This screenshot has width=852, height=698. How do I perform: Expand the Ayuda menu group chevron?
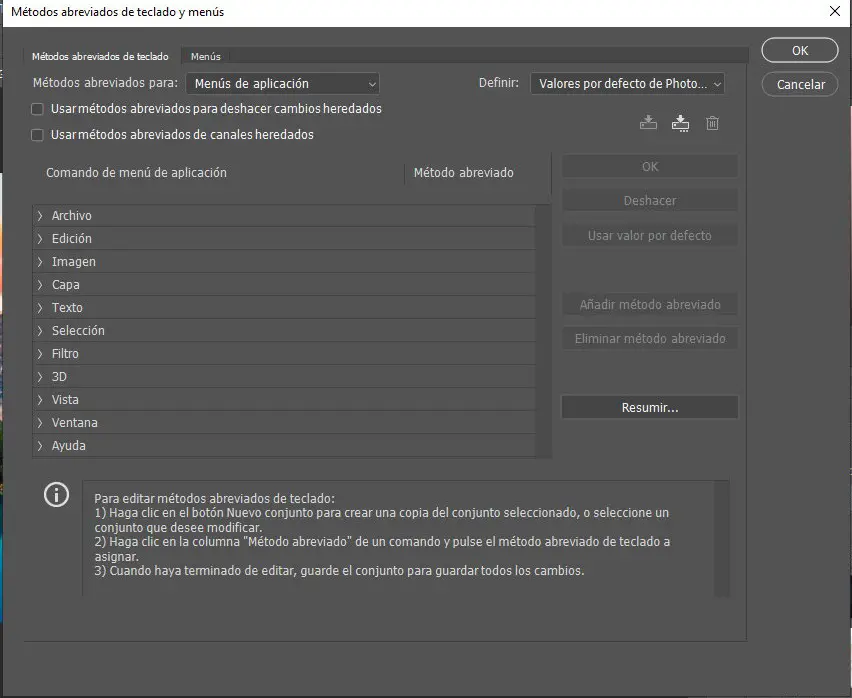pyautogui.click(x=40, y=445)
